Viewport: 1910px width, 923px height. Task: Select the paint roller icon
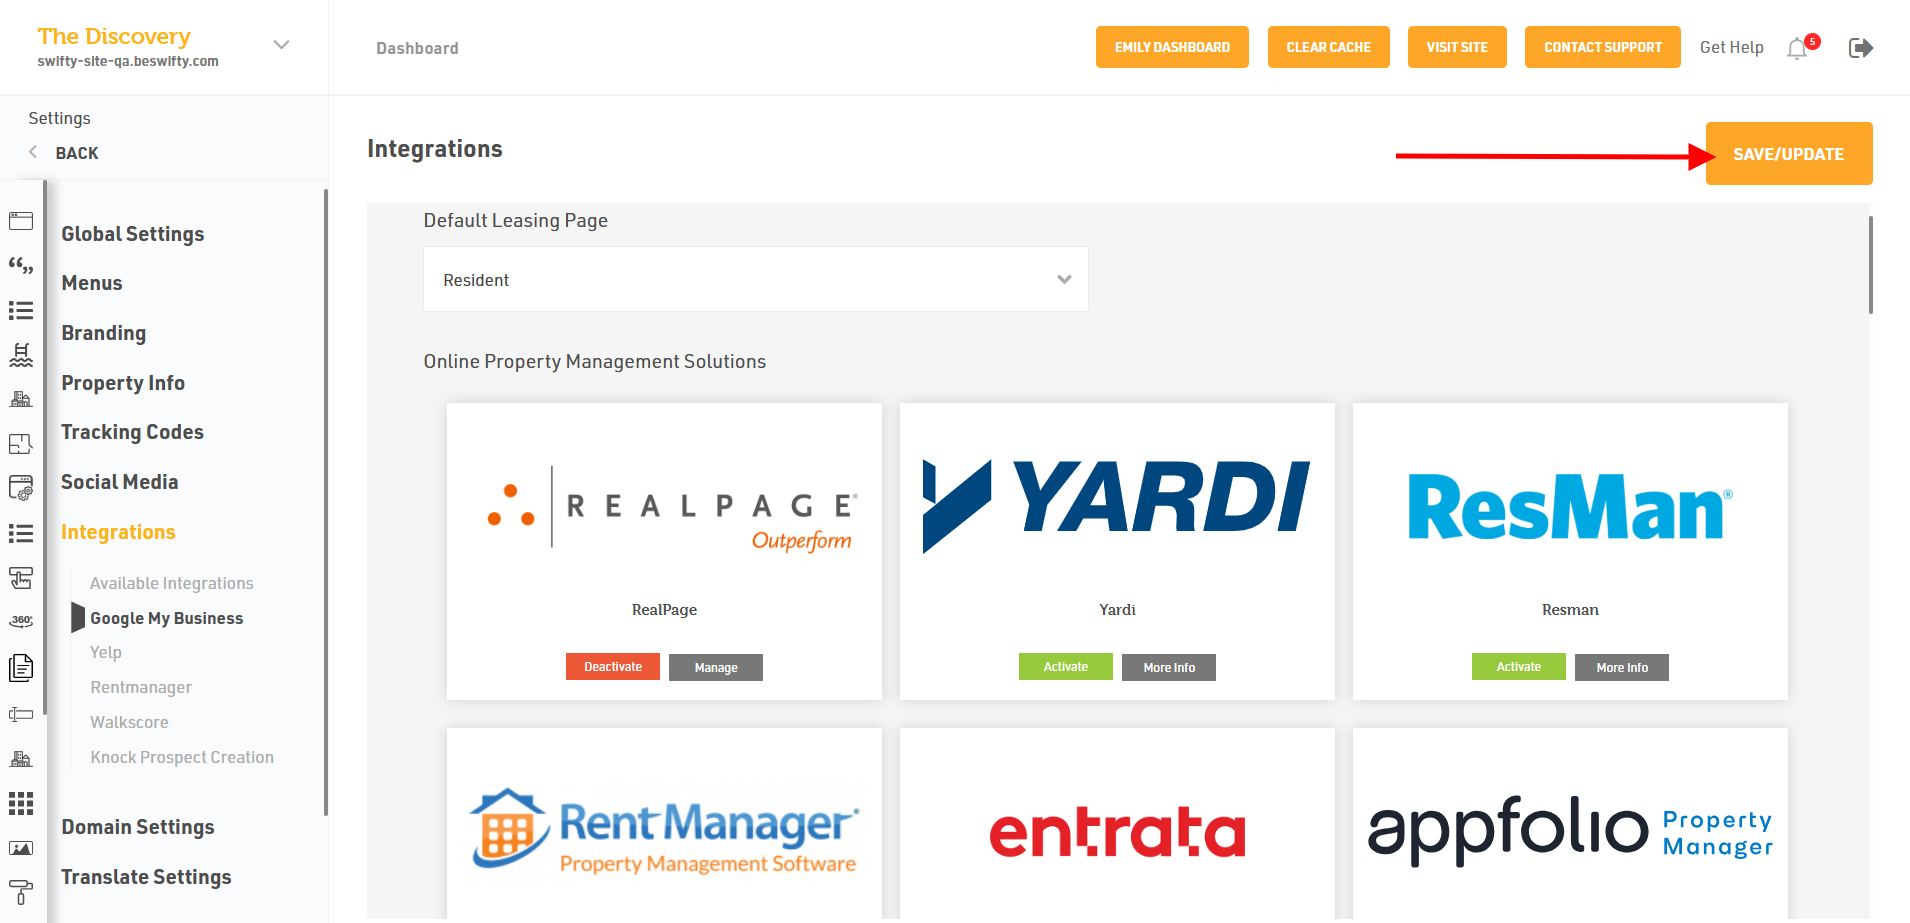(x=21, y=891)
